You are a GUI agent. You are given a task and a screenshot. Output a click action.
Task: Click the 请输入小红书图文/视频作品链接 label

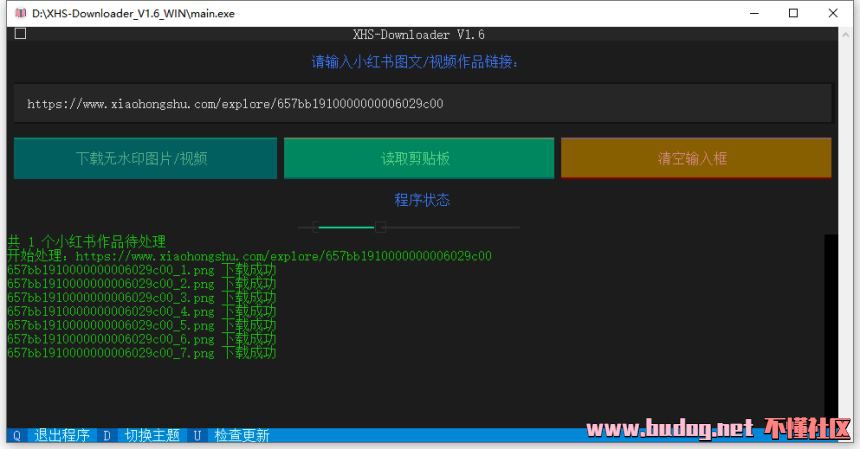tap(415, 62)
